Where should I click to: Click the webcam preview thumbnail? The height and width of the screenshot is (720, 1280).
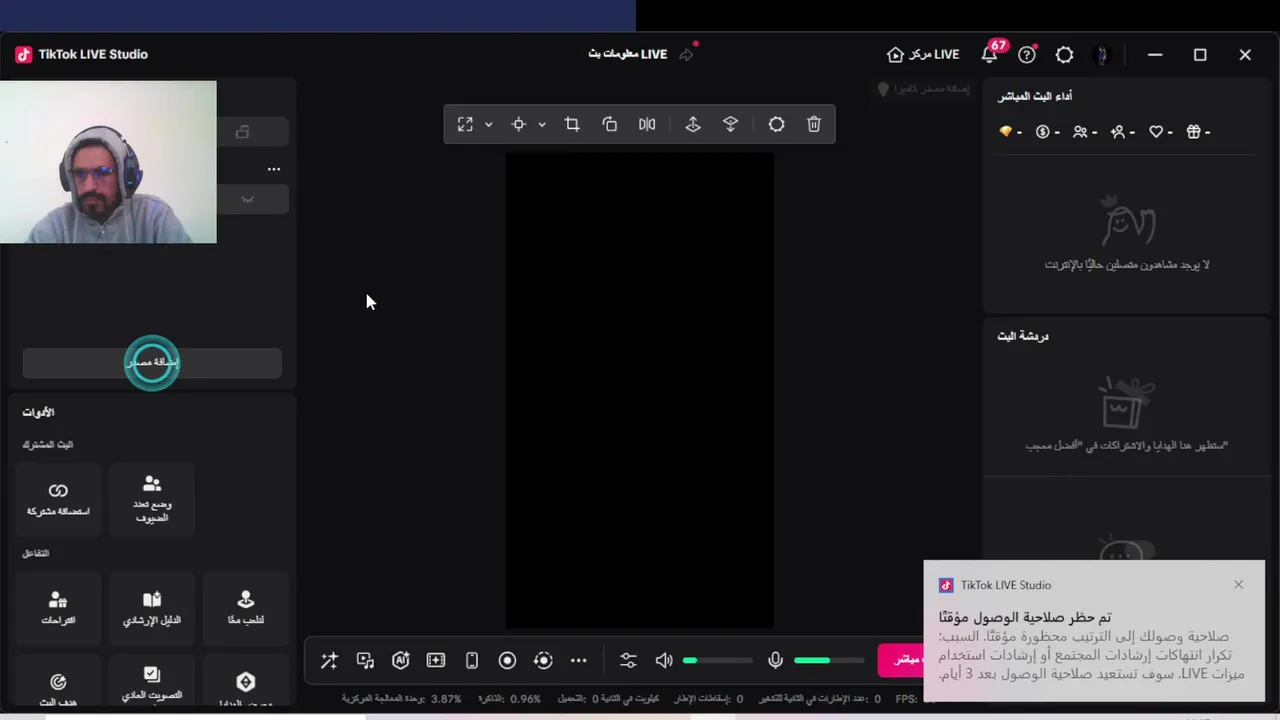point(108,162)
